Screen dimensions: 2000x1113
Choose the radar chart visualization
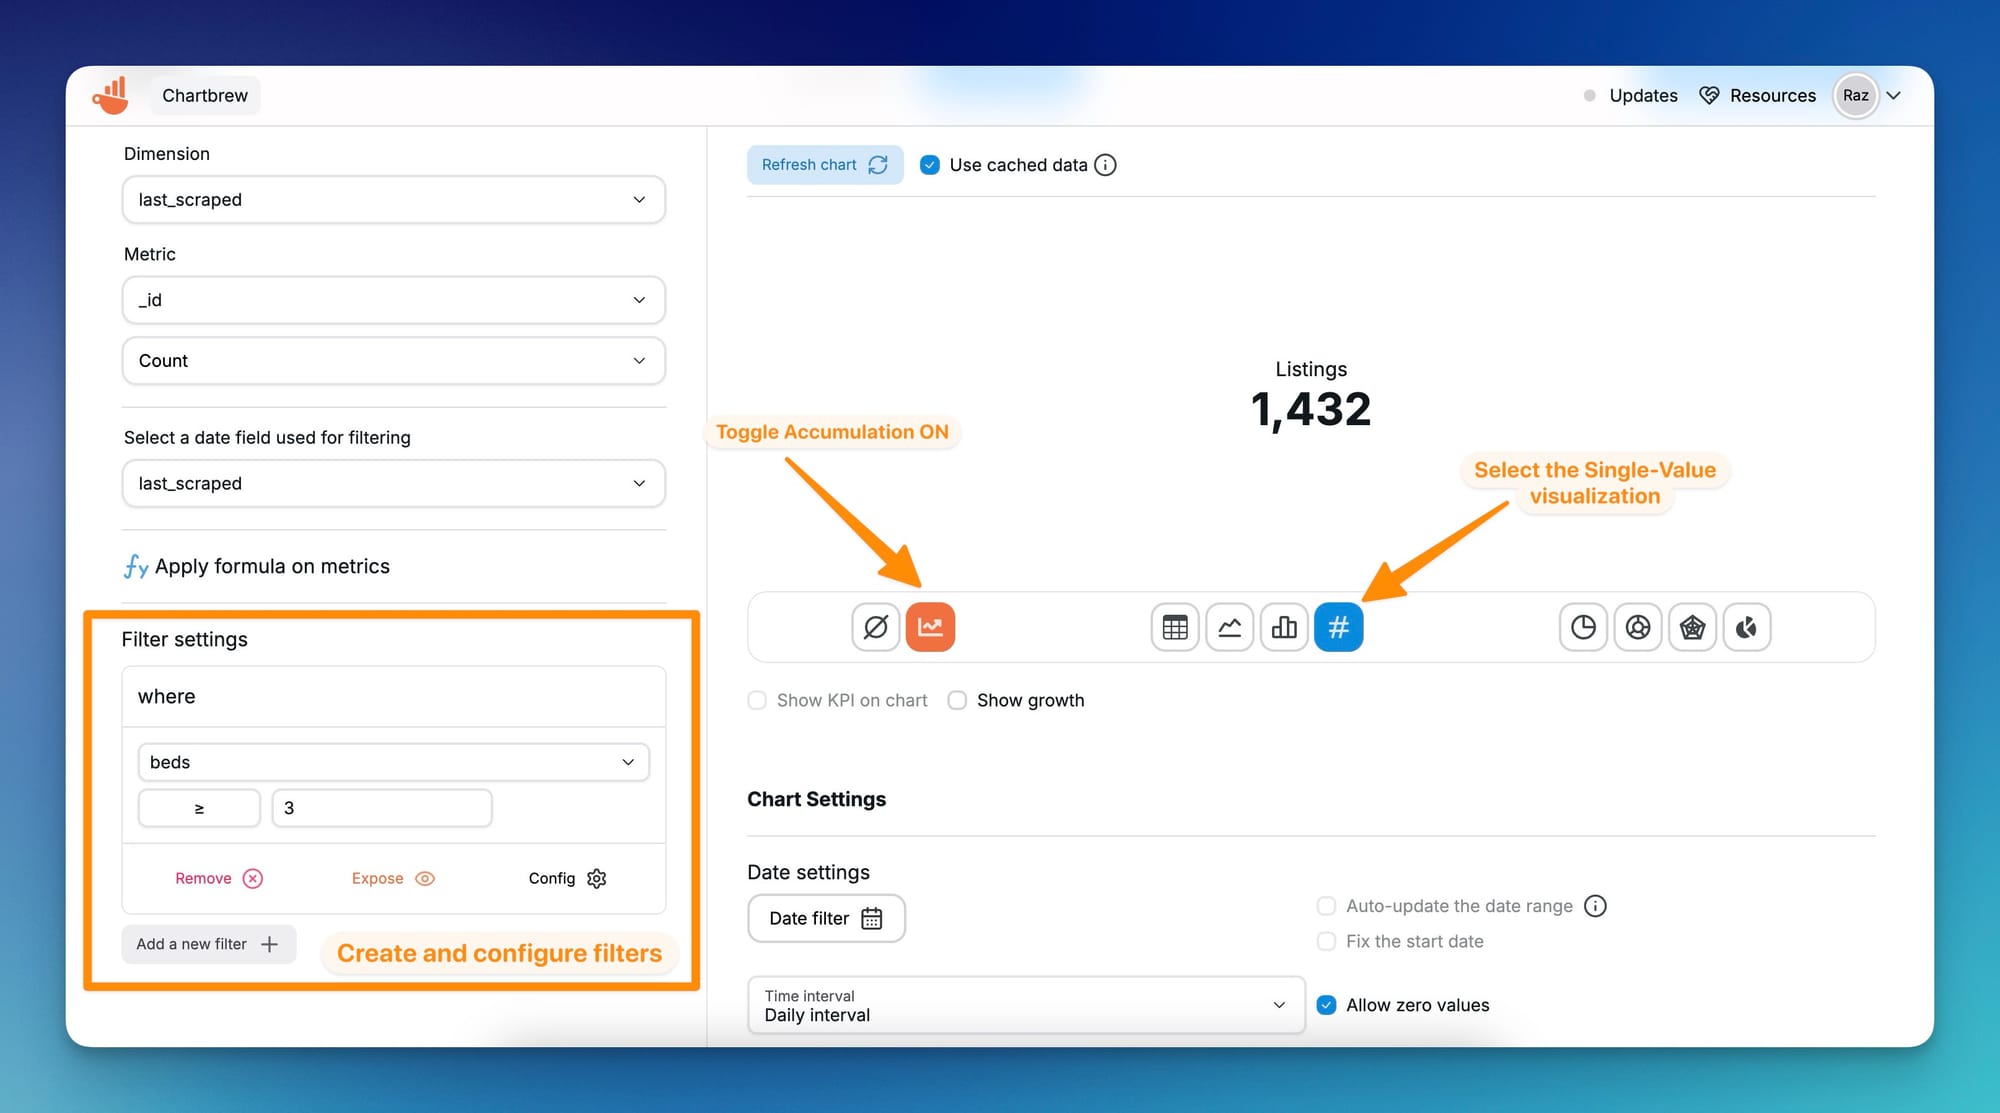pos(1692,627)
